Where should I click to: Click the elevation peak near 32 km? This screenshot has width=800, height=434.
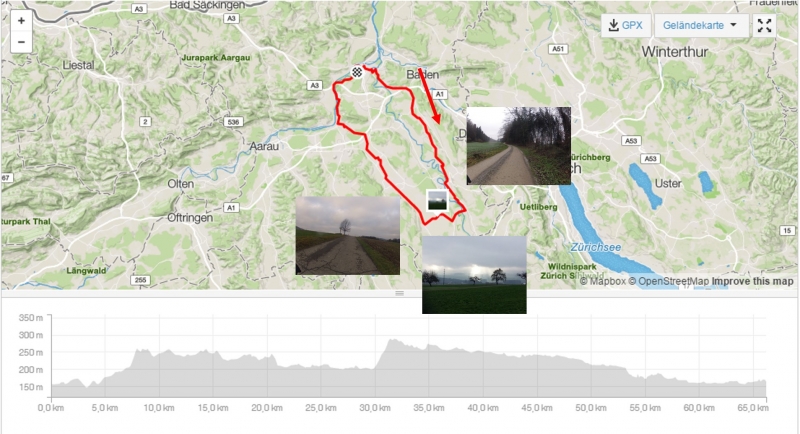click(392, 341)
